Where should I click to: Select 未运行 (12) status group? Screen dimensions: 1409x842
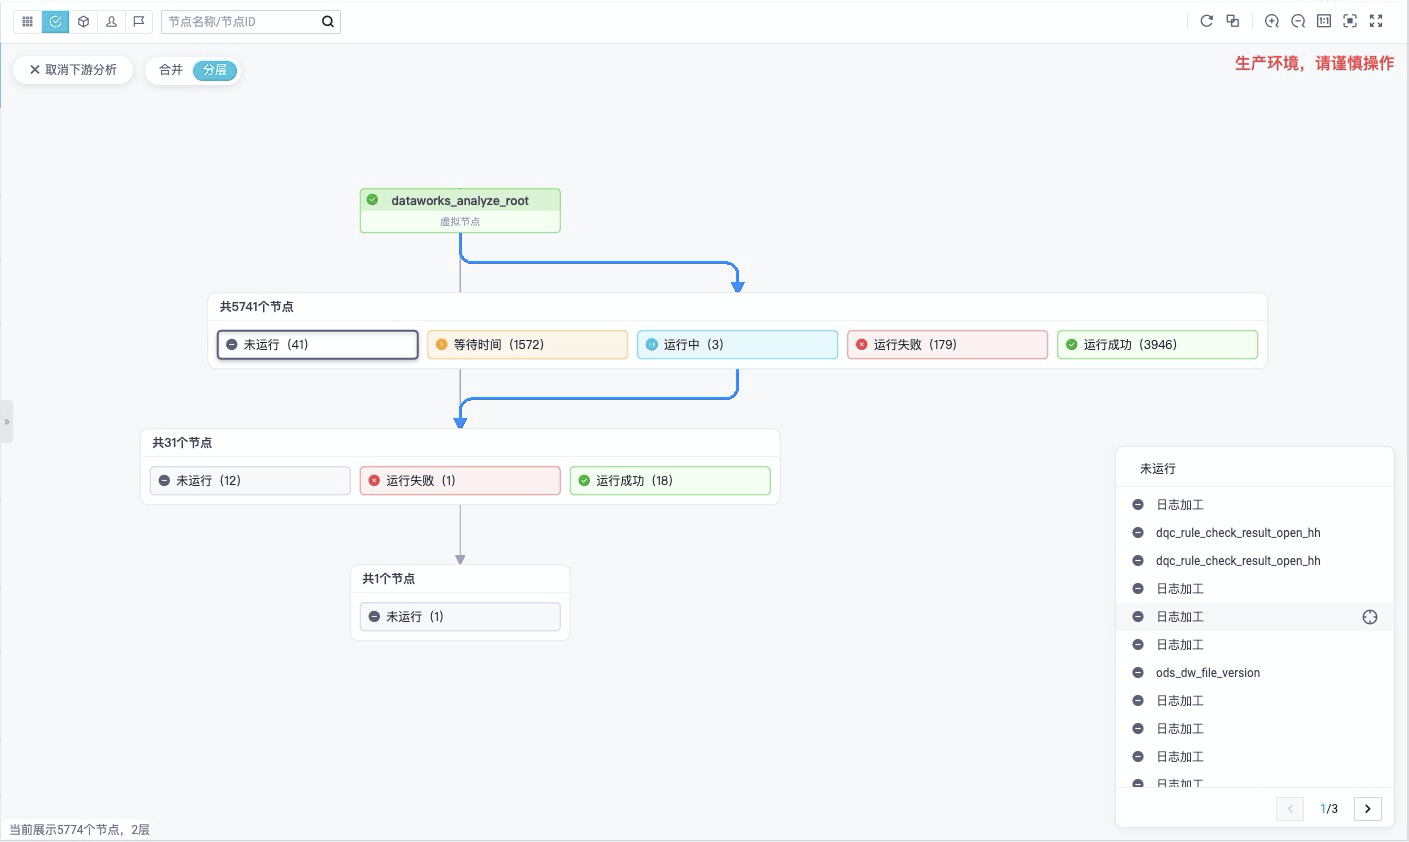(x=250, y=480)
